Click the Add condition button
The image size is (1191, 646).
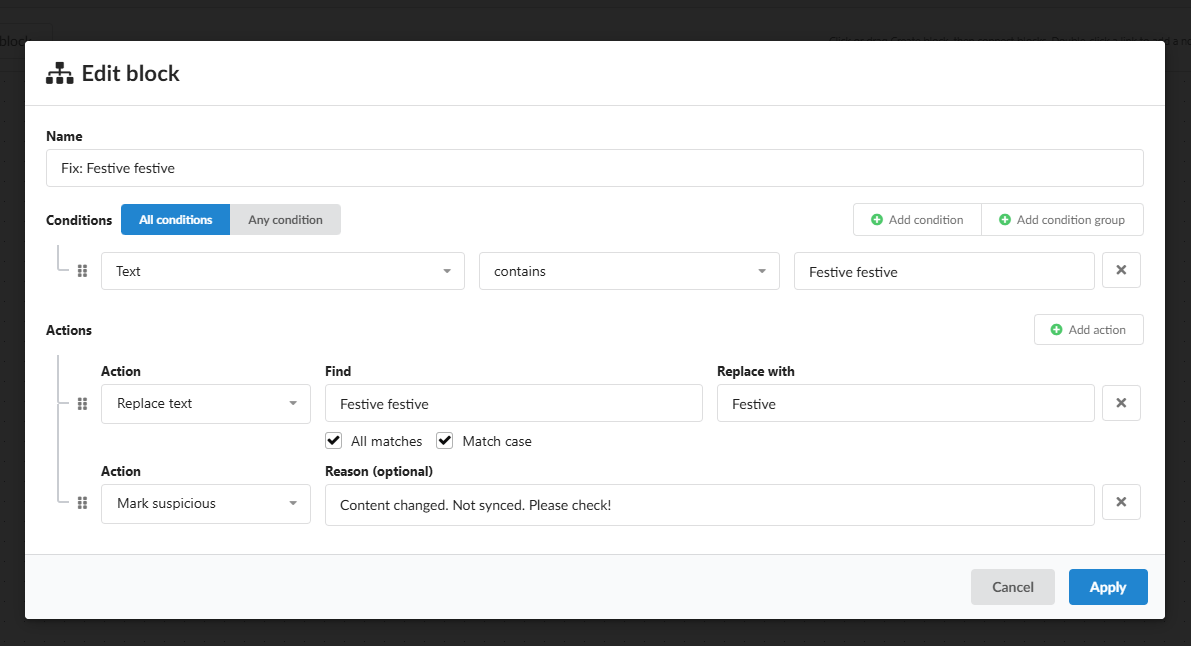click(917, 220)
